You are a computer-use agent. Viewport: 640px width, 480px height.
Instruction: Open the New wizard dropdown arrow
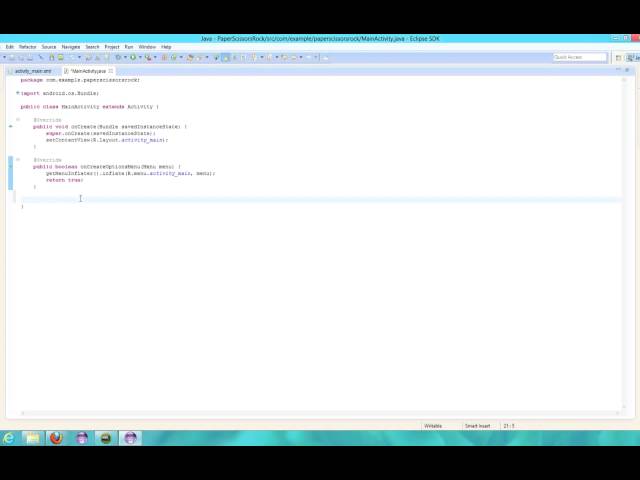[4, 58]
